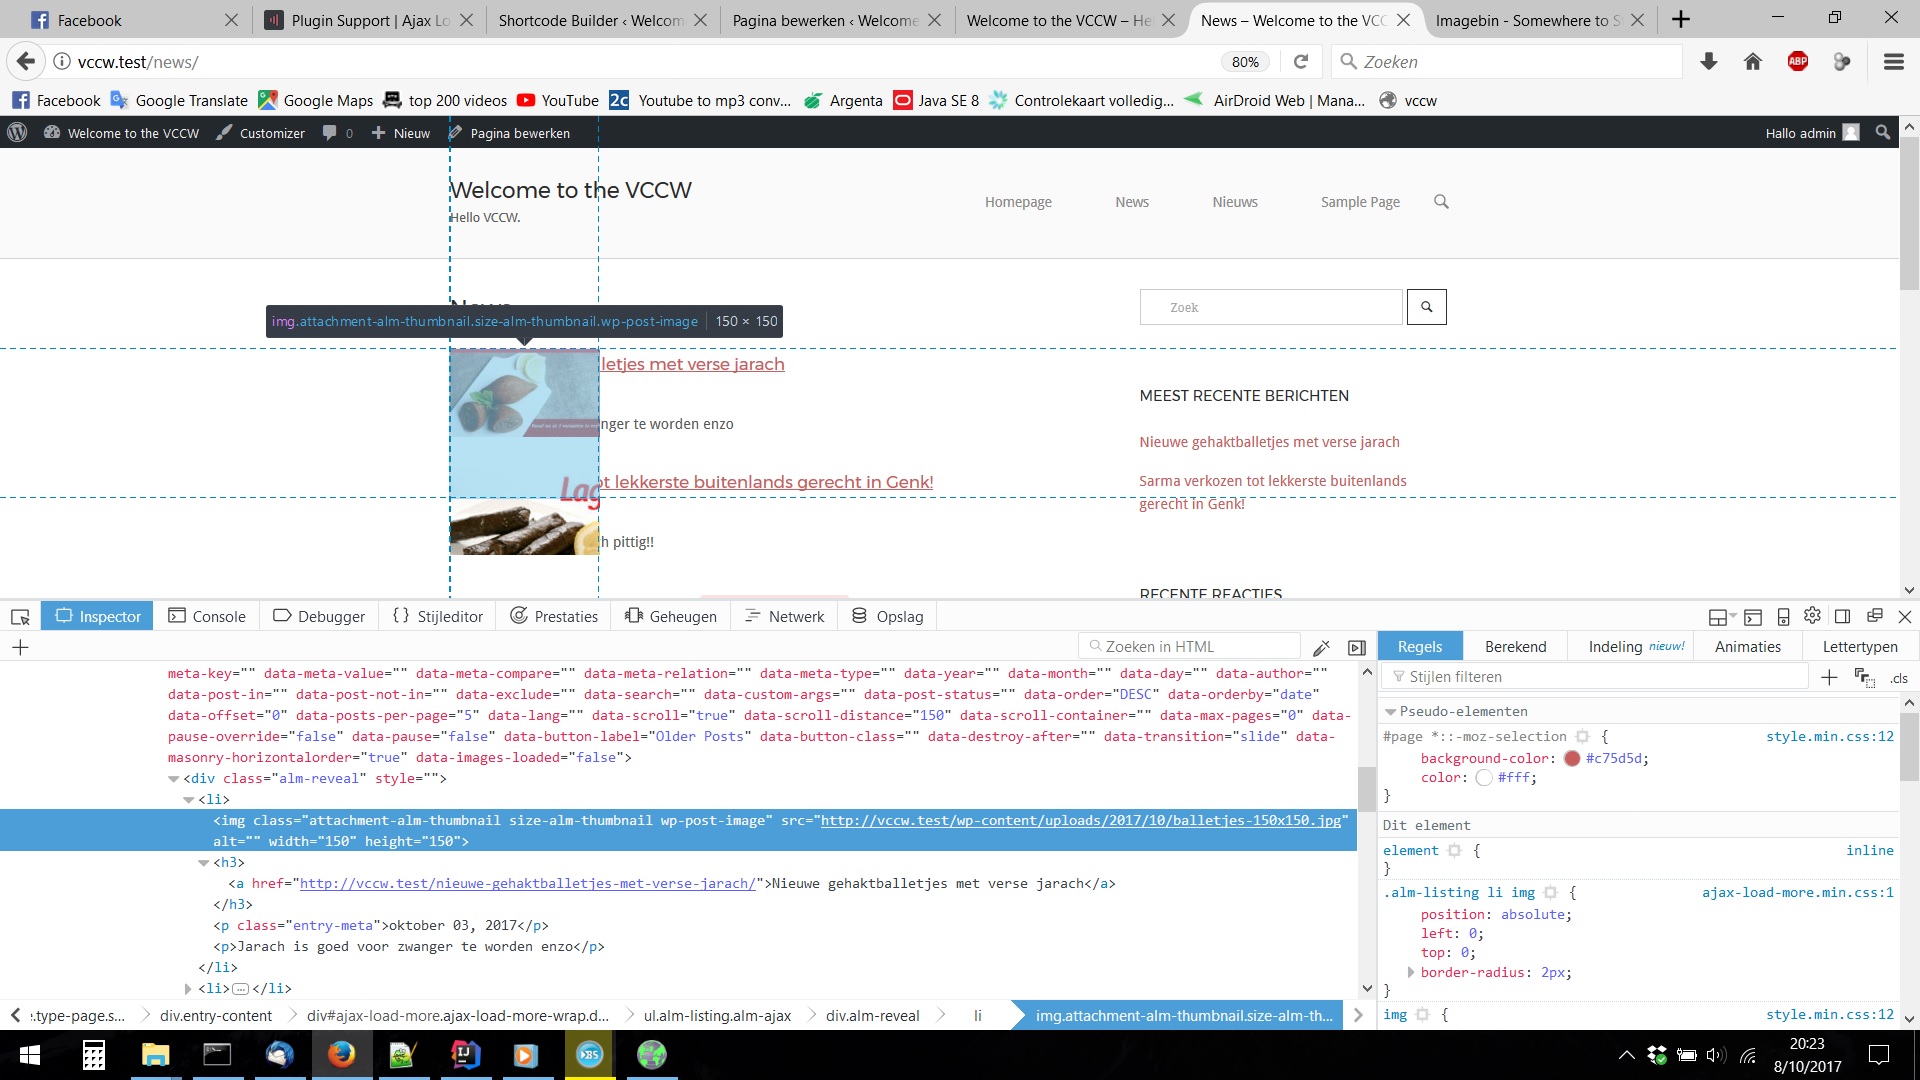Navigate to Sample Page menu link
This screenshot has width=1920, height=1080.
coord(1360,202)
